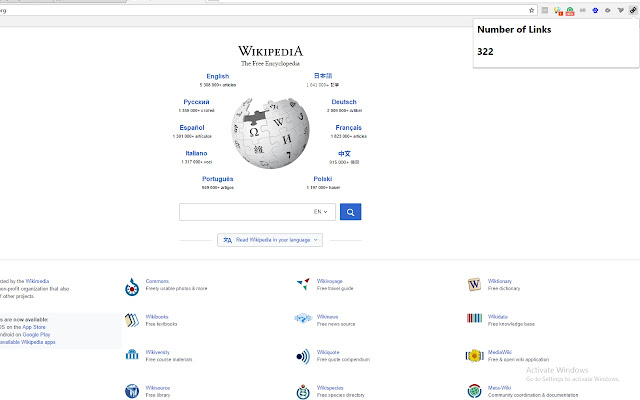Follow the Wikiversity text link

[158, 352]
